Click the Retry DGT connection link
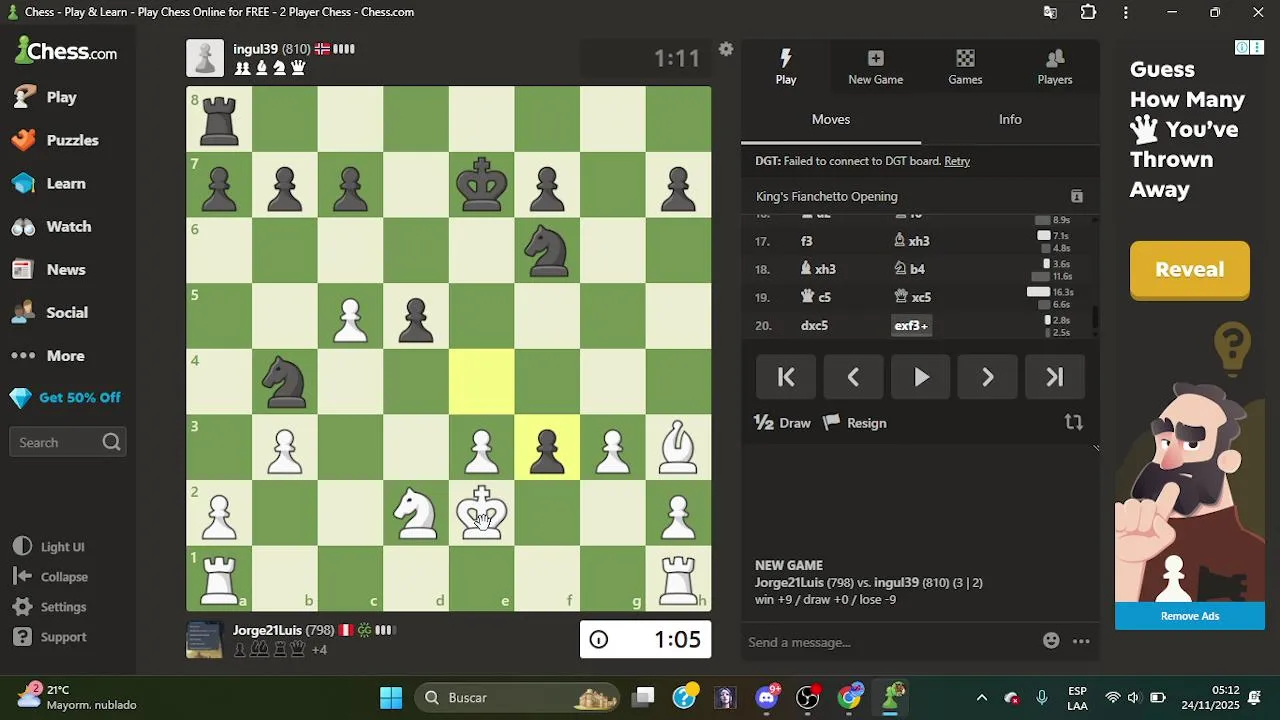Image resolution: width=1280 pixels, height=720 pixels. tap(957, 161)
